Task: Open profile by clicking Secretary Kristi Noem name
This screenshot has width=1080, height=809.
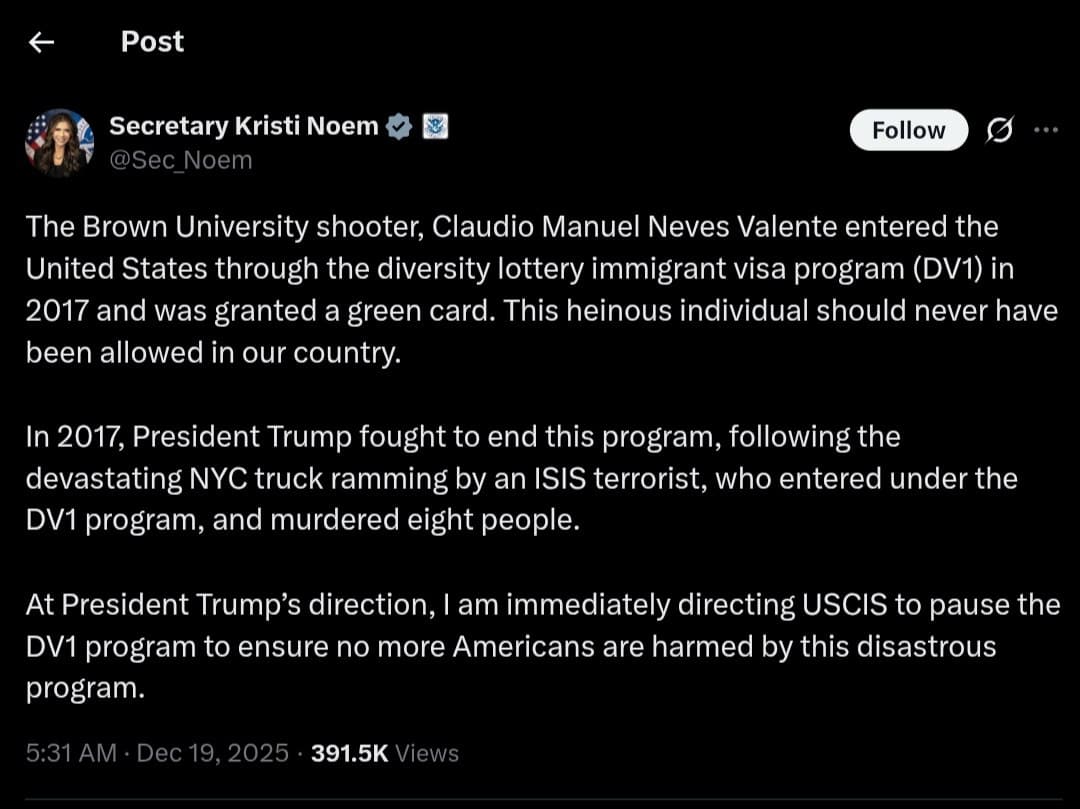Action: (245, 125)
